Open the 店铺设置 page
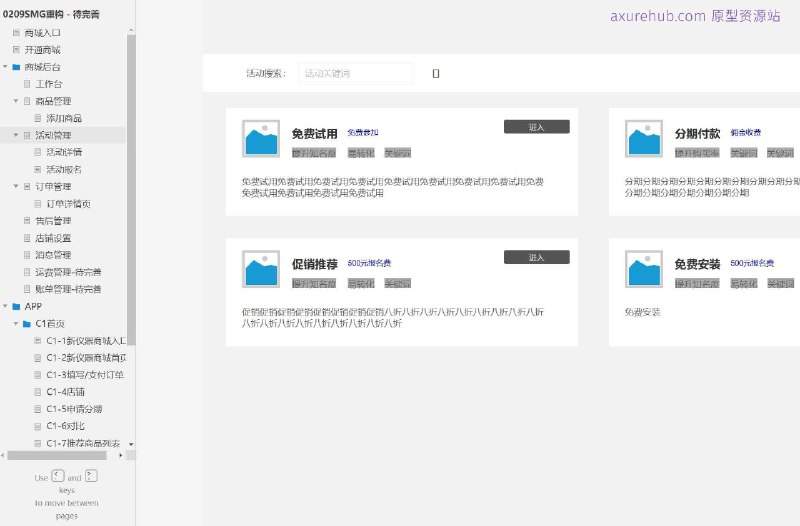This screenshot has height=526, width=800. click(x=53, y=238)
